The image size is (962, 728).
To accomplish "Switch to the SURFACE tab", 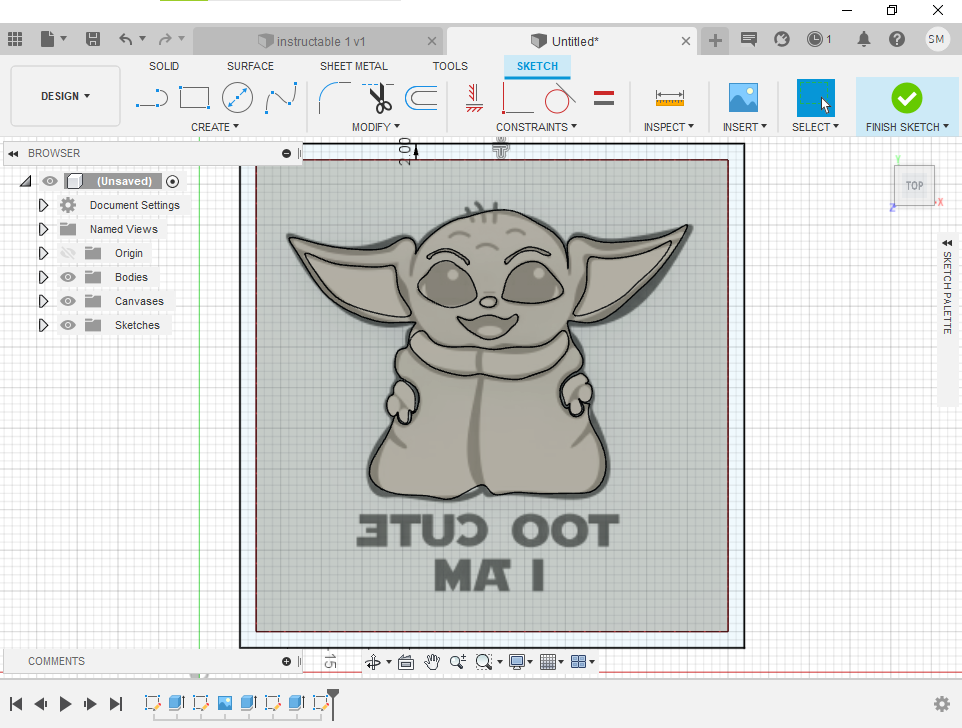I will tap(250, 66).
